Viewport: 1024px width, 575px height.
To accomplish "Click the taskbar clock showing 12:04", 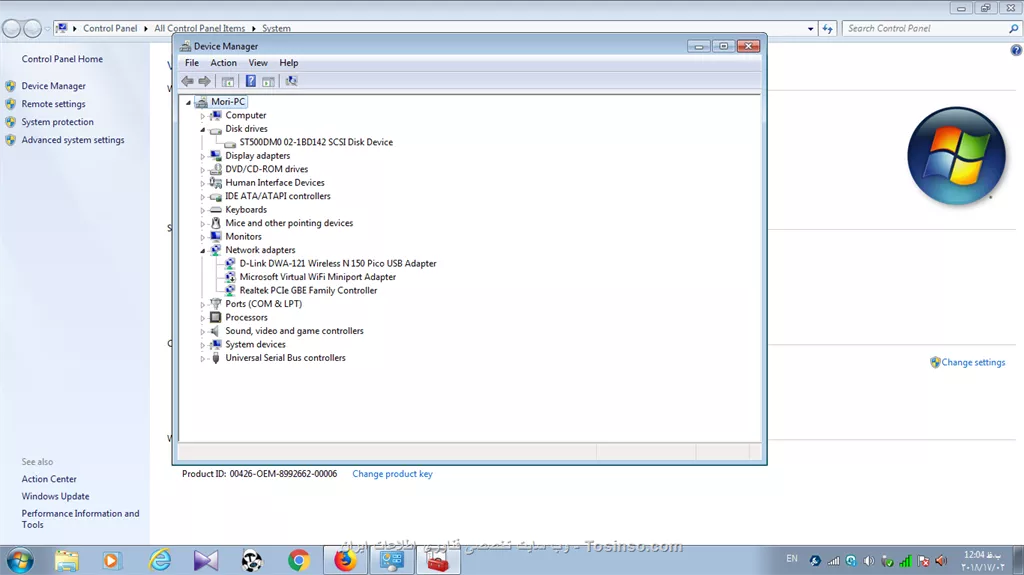I will pyautogui.click(x=982, y=561).
